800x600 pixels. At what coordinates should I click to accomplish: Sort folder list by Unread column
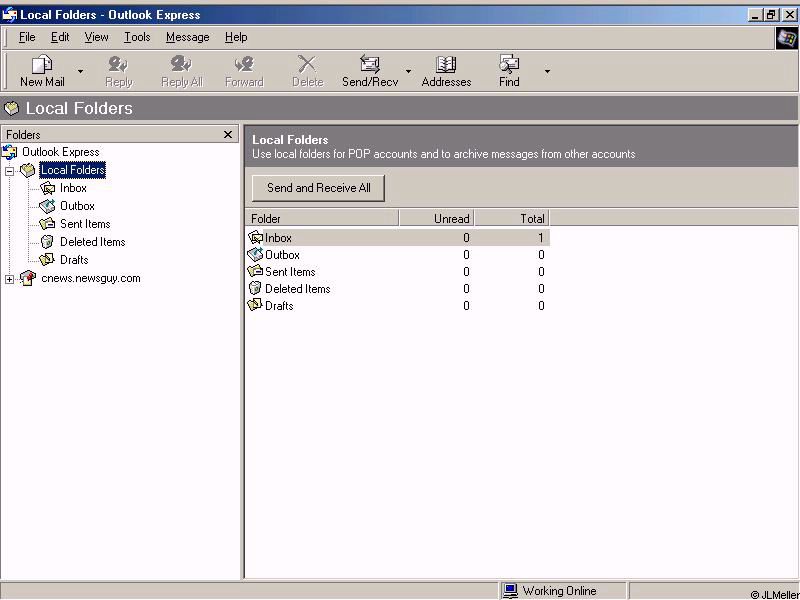pyautogui.click(x=436, y=218)
